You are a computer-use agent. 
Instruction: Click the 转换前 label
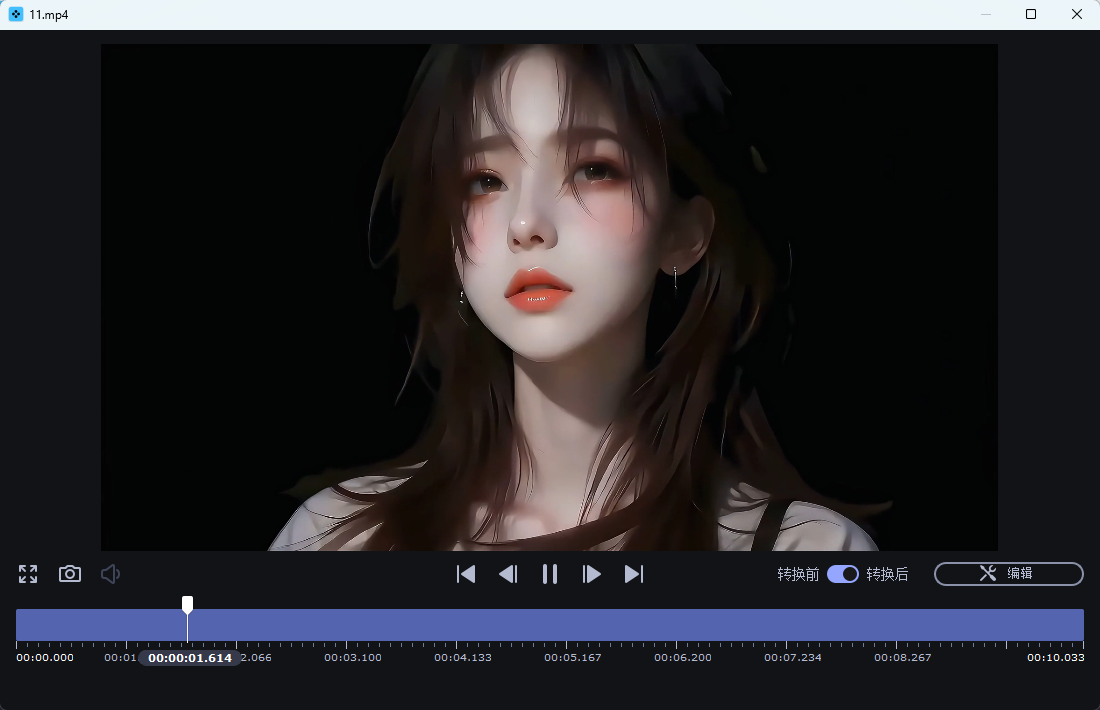coord(798,574)
